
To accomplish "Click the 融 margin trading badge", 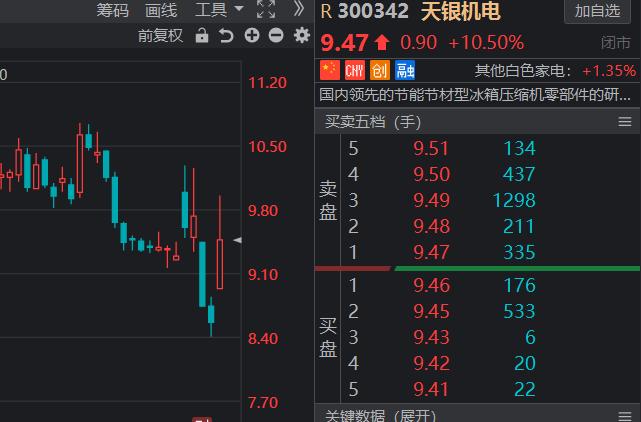I will pos(405,70).
